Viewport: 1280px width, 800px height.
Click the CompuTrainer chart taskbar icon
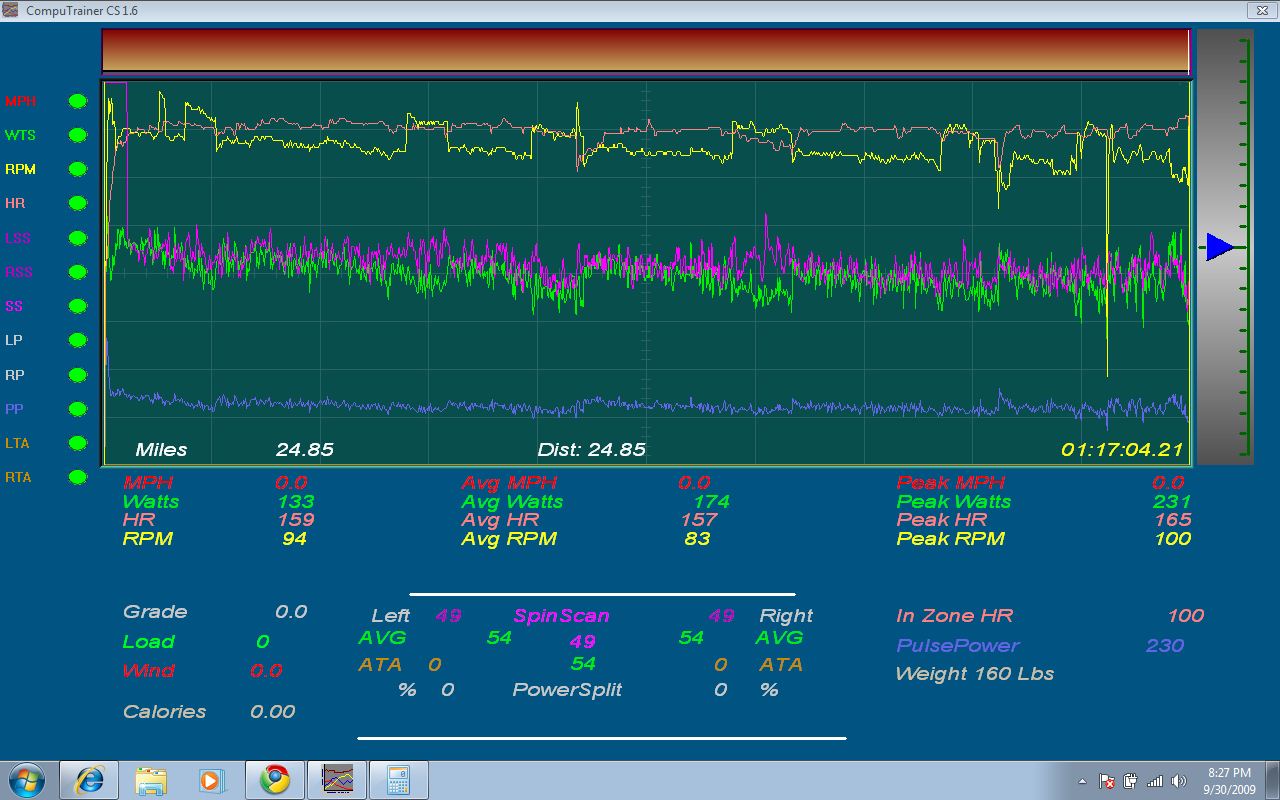tap(337, 780)
